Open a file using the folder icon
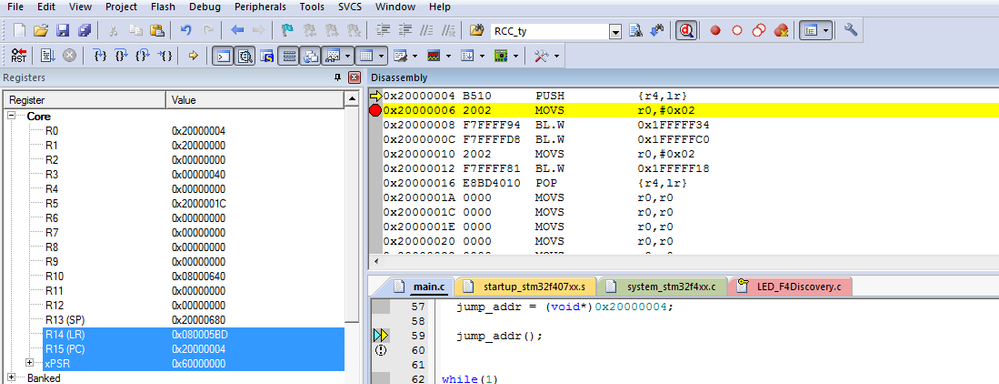999x384 pixels. point(41,31)
